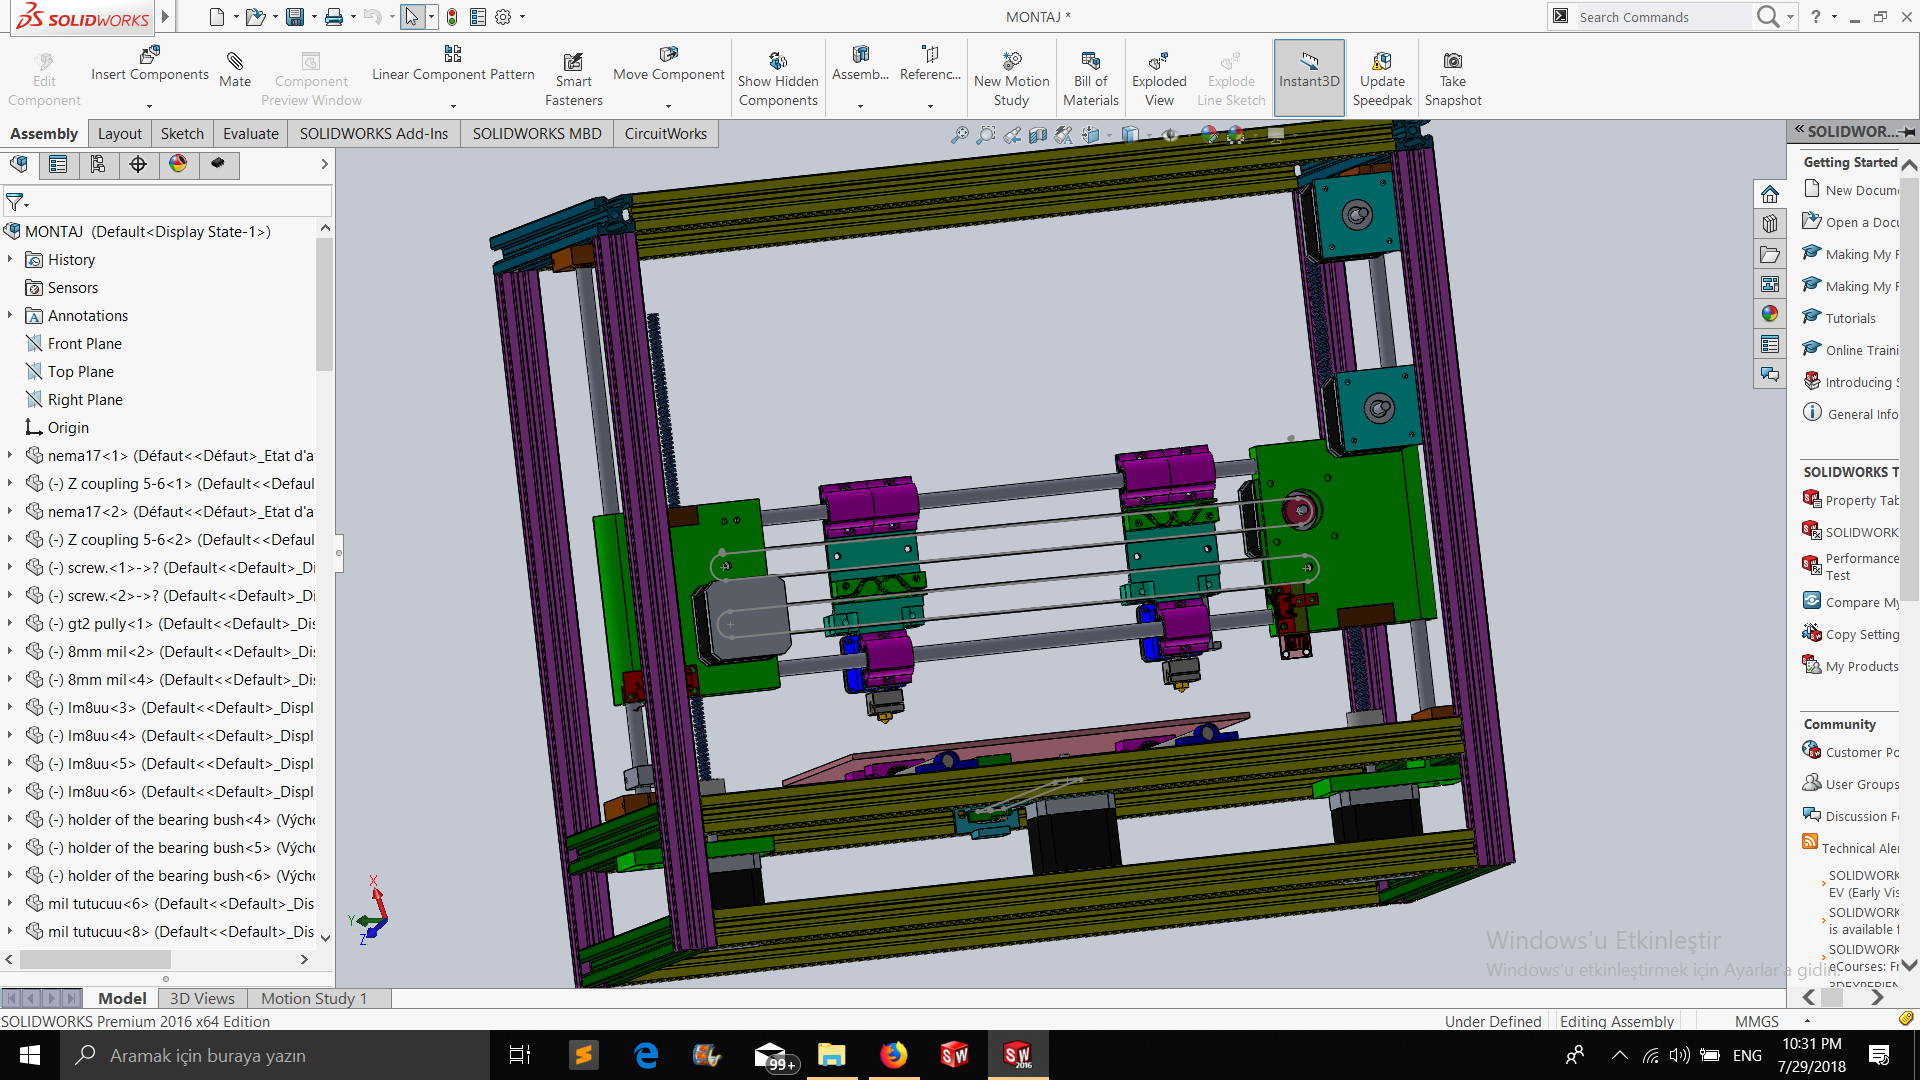
Task: Click Zoom to Fit icon
Action: click(960, 135)
